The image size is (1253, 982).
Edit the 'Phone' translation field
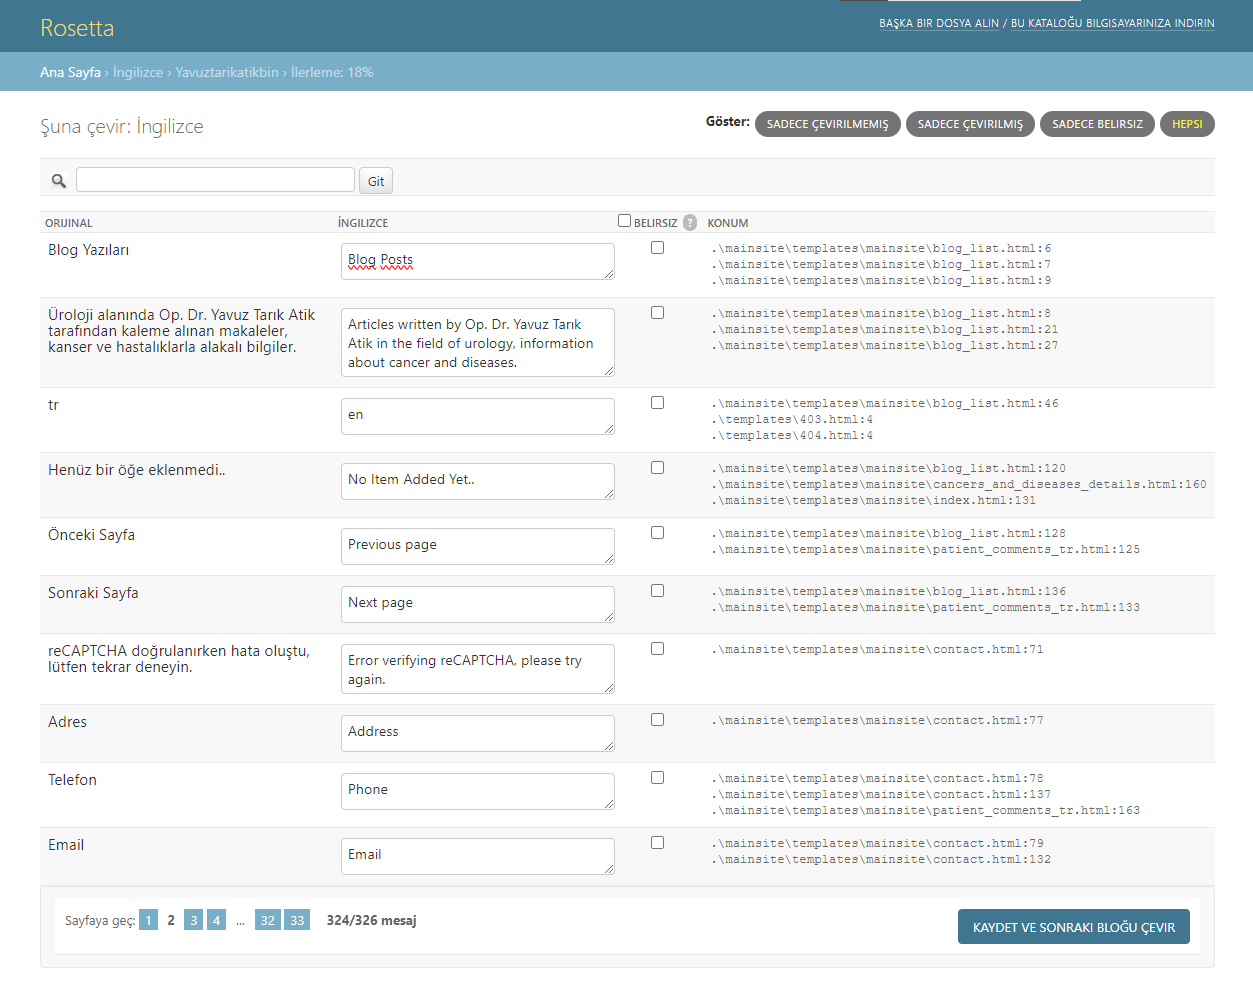pos(478,791)
